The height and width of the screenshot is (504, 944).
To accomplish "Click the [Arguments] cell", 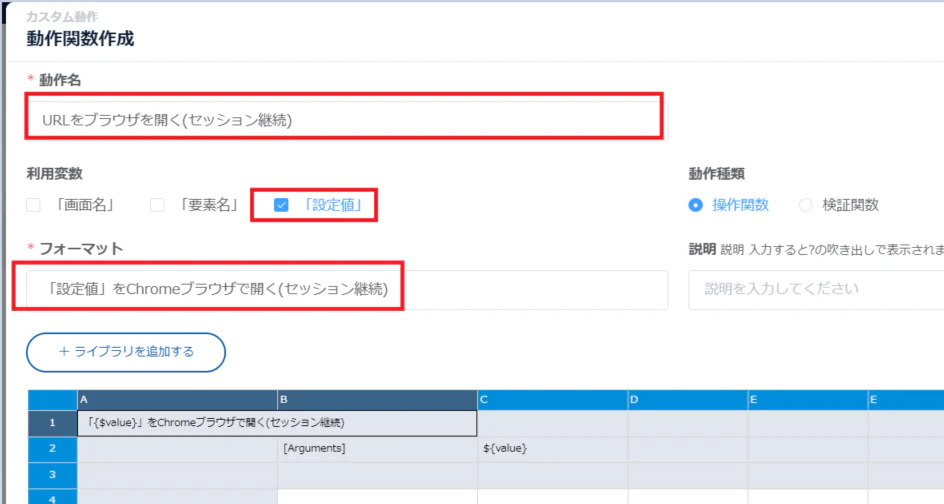I will [x=377, y=449].
